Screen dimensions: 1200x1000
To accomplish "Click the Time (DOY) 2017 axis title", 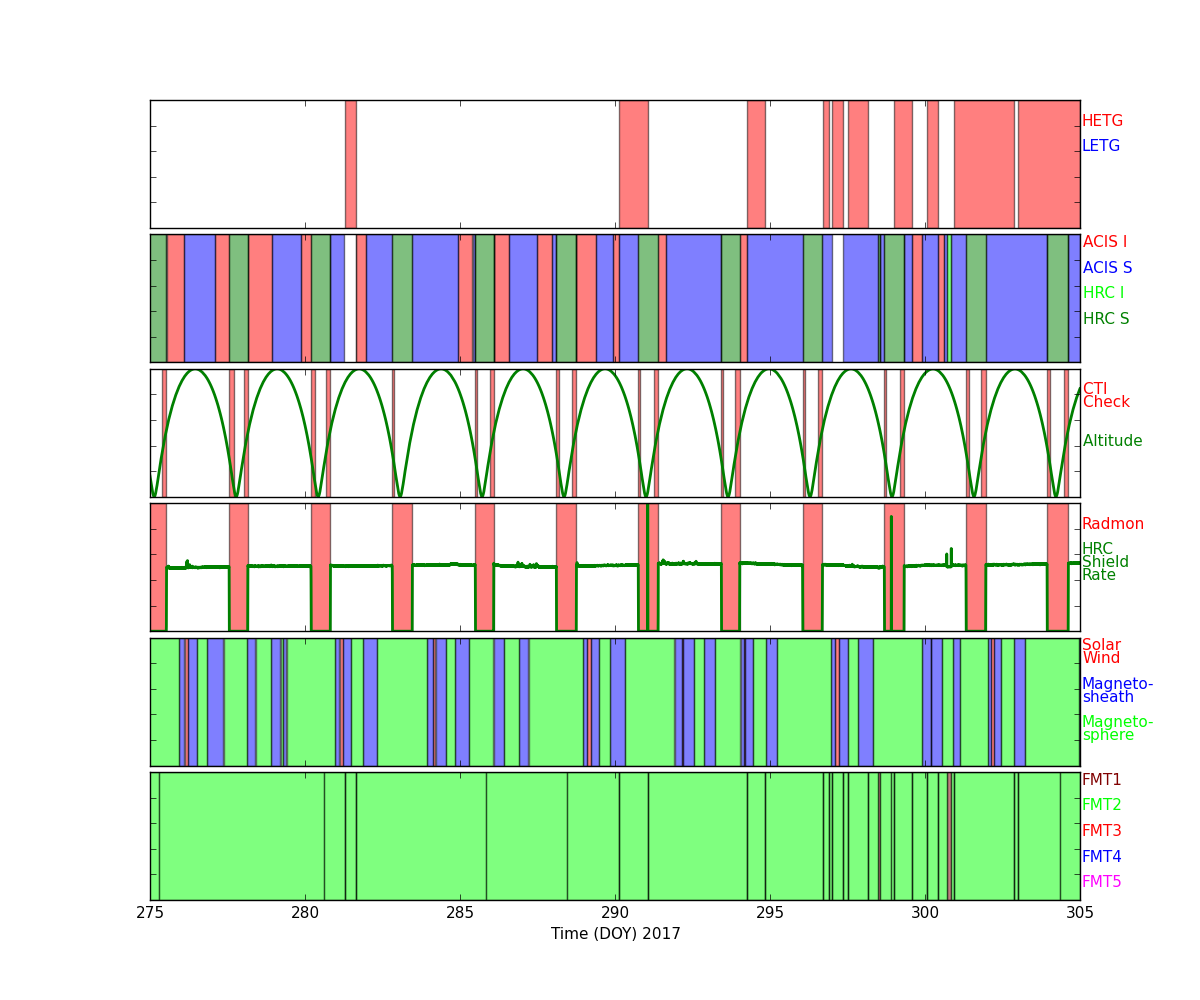I will [615, 934].
